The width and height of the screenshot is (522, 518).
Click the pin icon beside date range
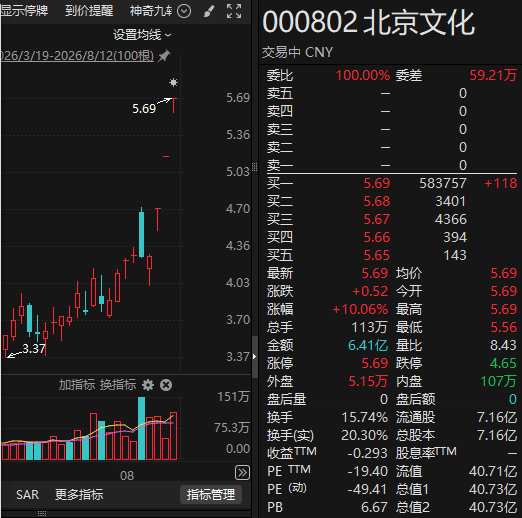pyautogui.click(x=164, y=55)
